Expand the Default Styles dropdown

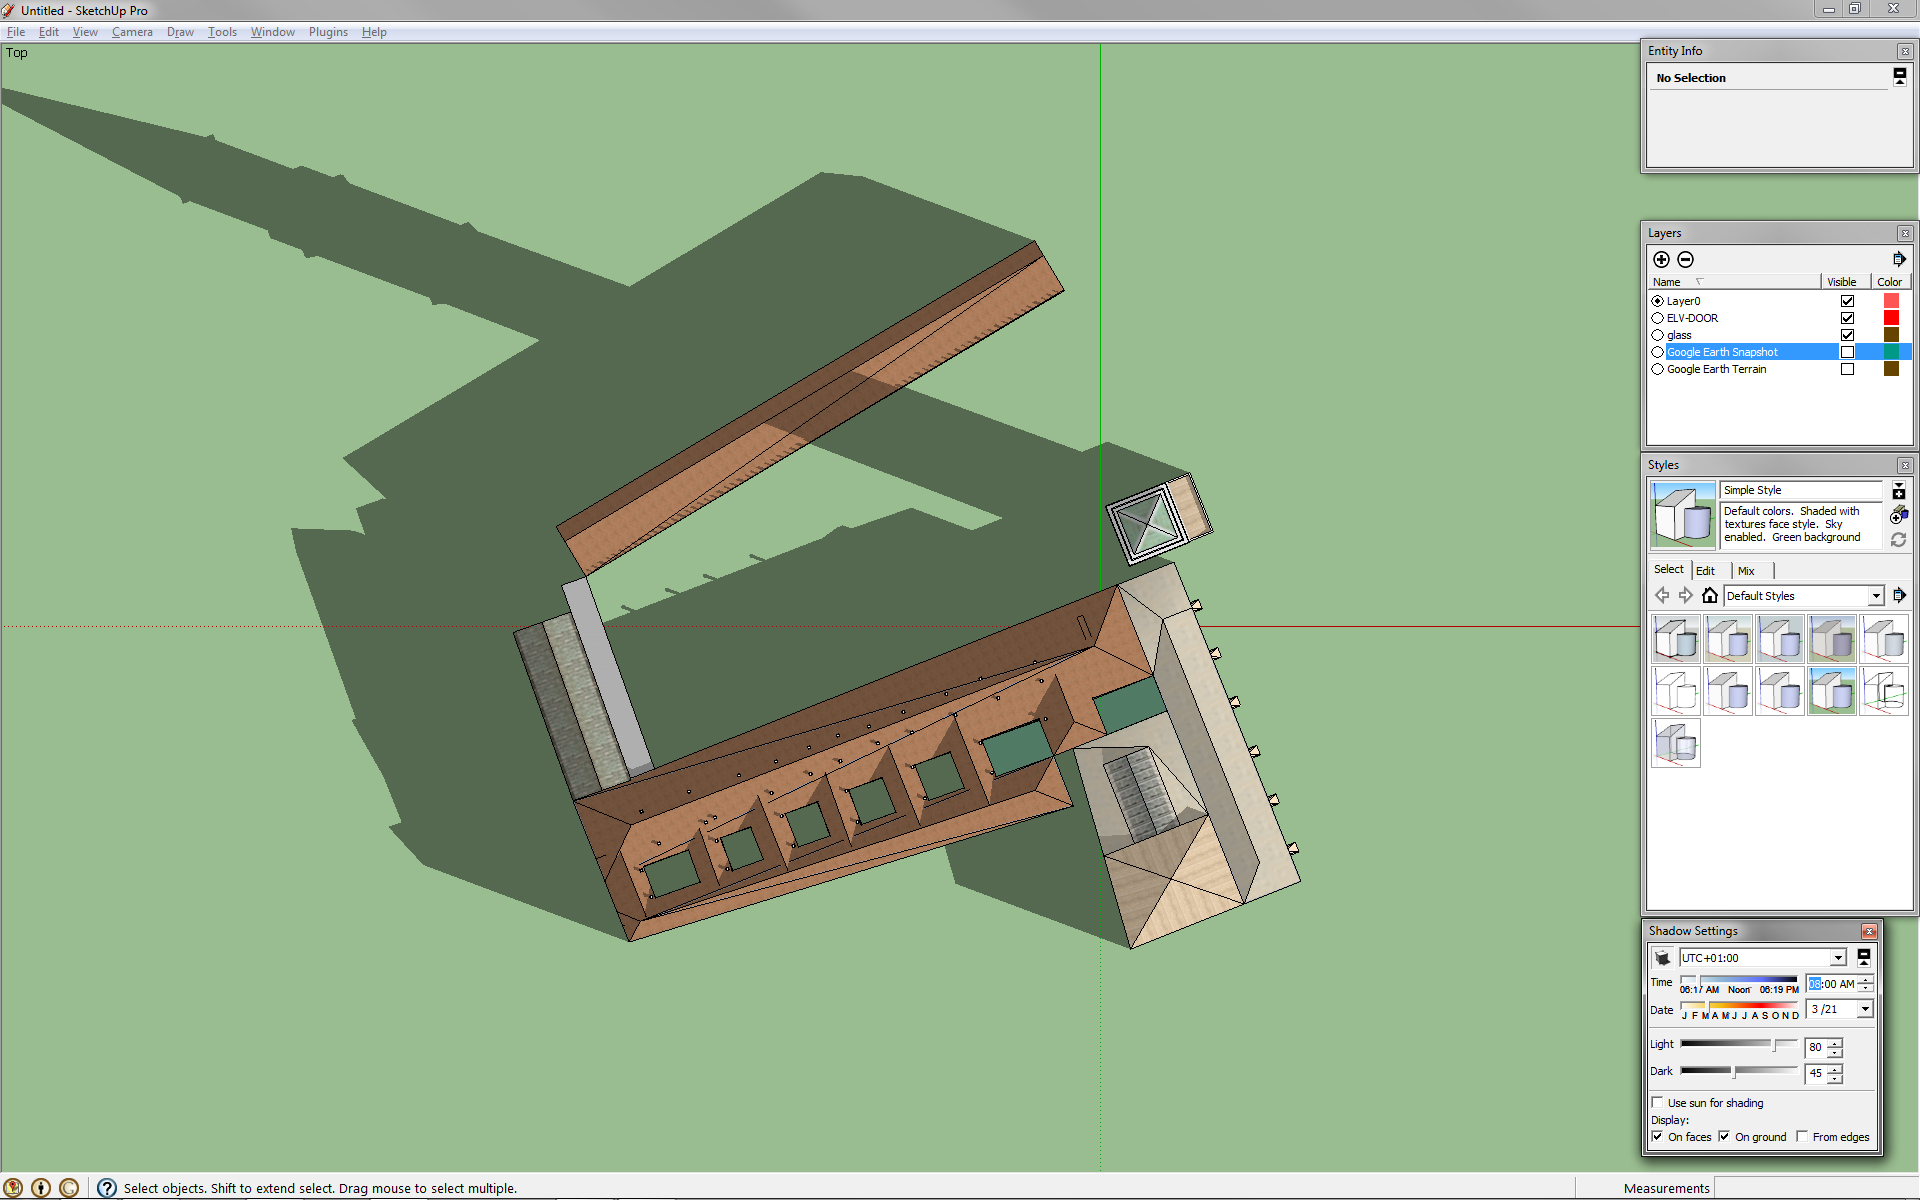click(x=1875, y=596)
